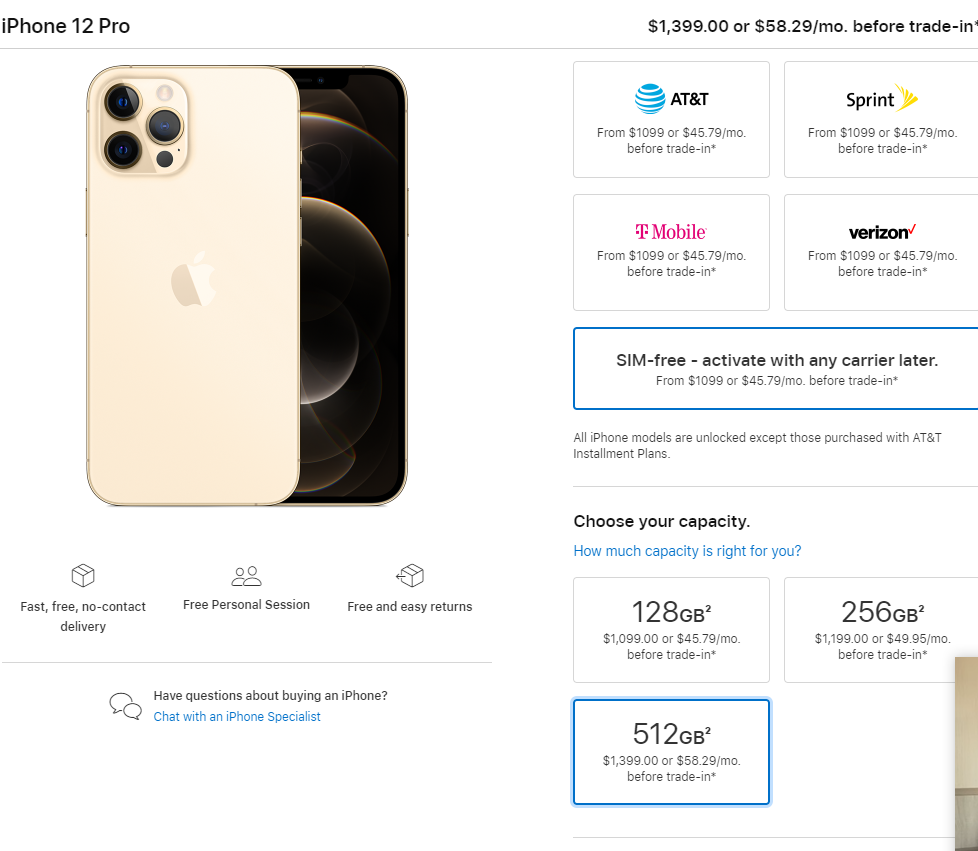Screen dimensions: 978x851
Task: Click the T-Mobile logo
Action: tap(671, 232)
